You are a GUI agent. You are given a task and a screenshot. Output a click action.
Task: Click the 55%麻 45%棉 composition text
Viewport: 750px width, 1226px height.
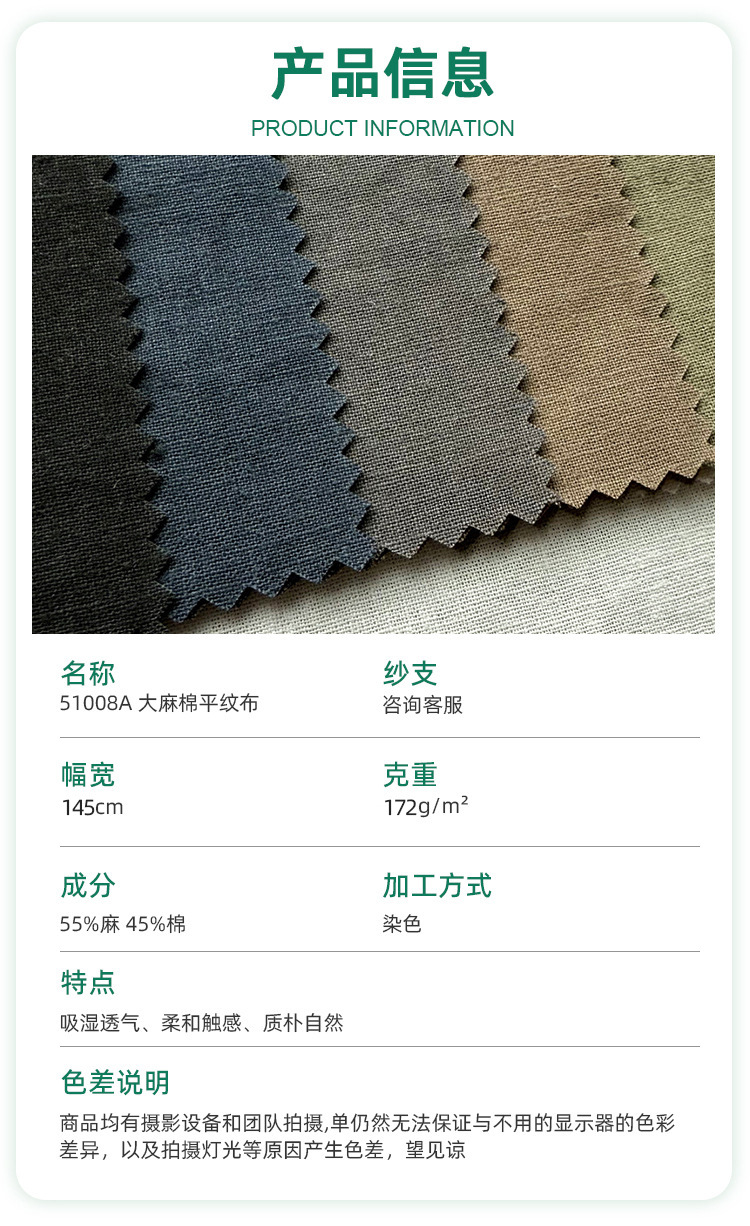123,924
